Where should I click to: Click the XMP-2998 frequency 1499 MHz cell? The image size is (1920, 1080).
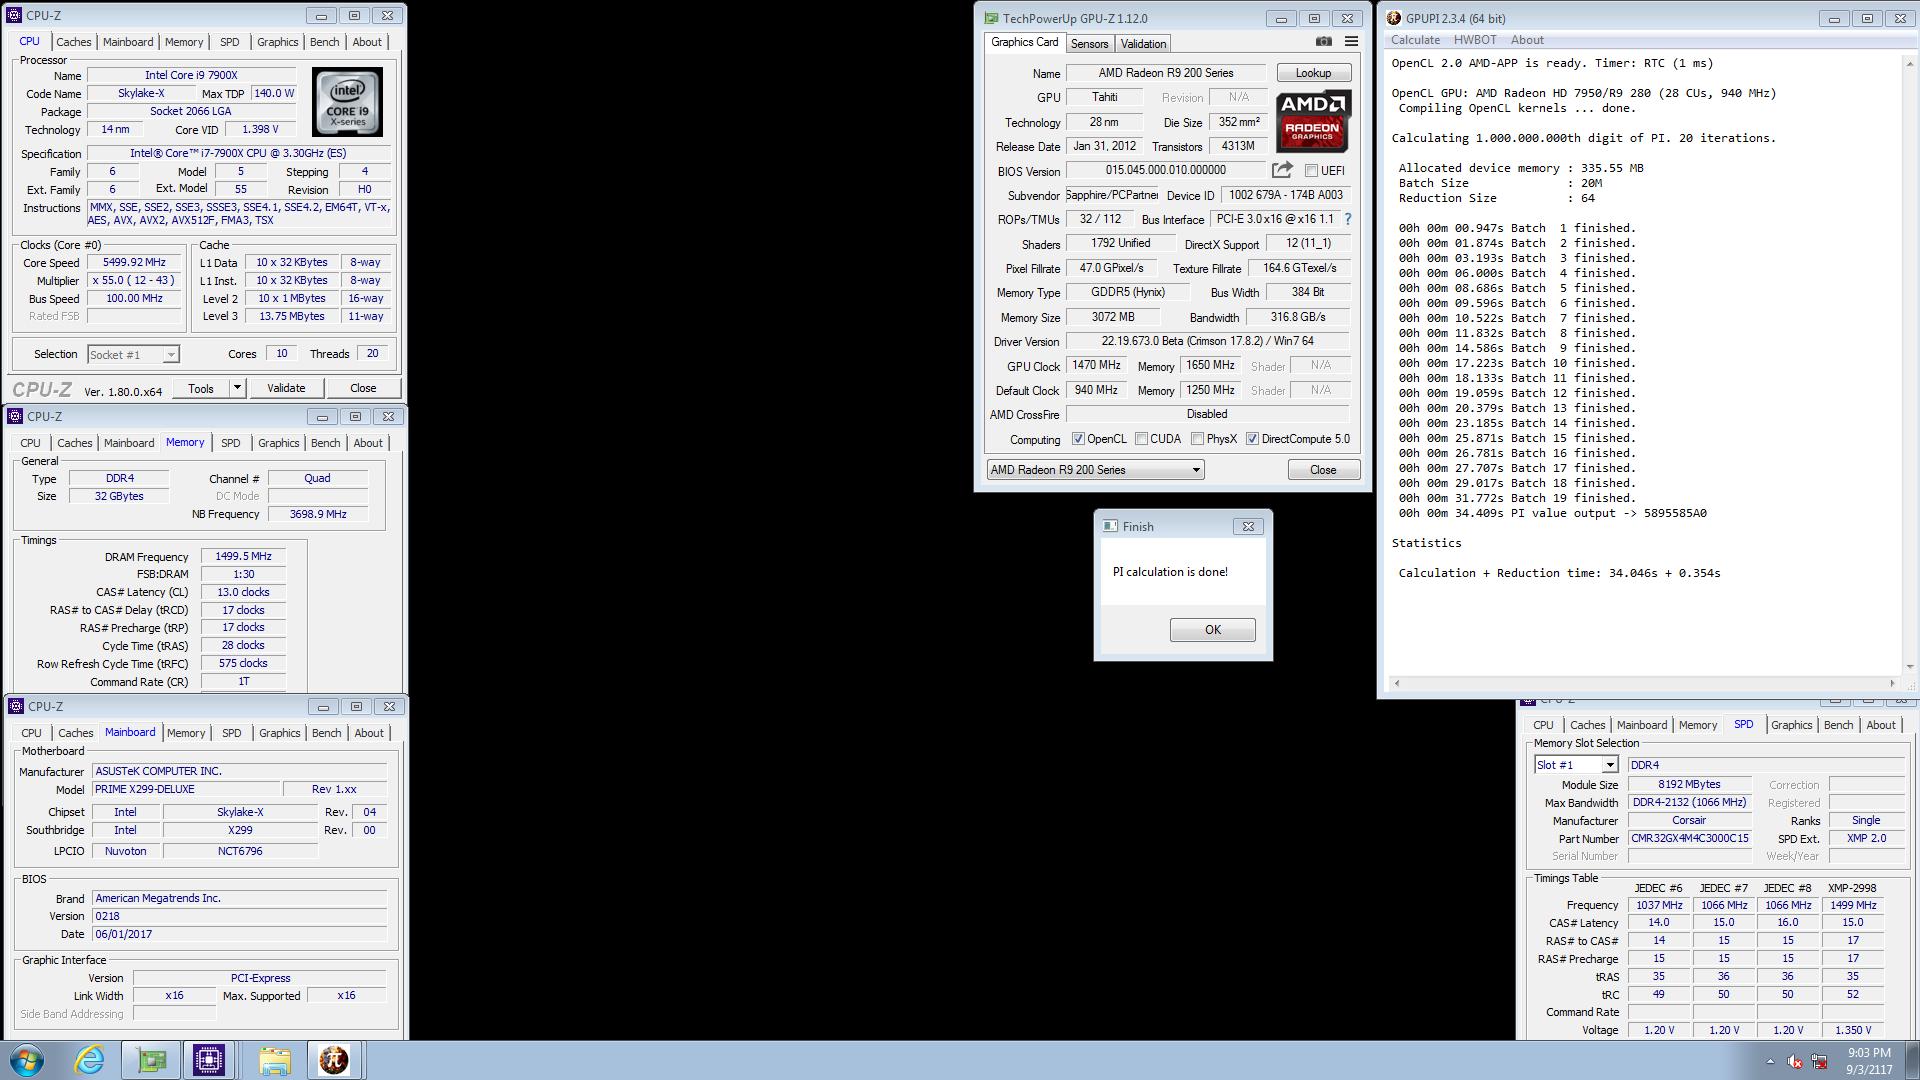click(1852, 905)
